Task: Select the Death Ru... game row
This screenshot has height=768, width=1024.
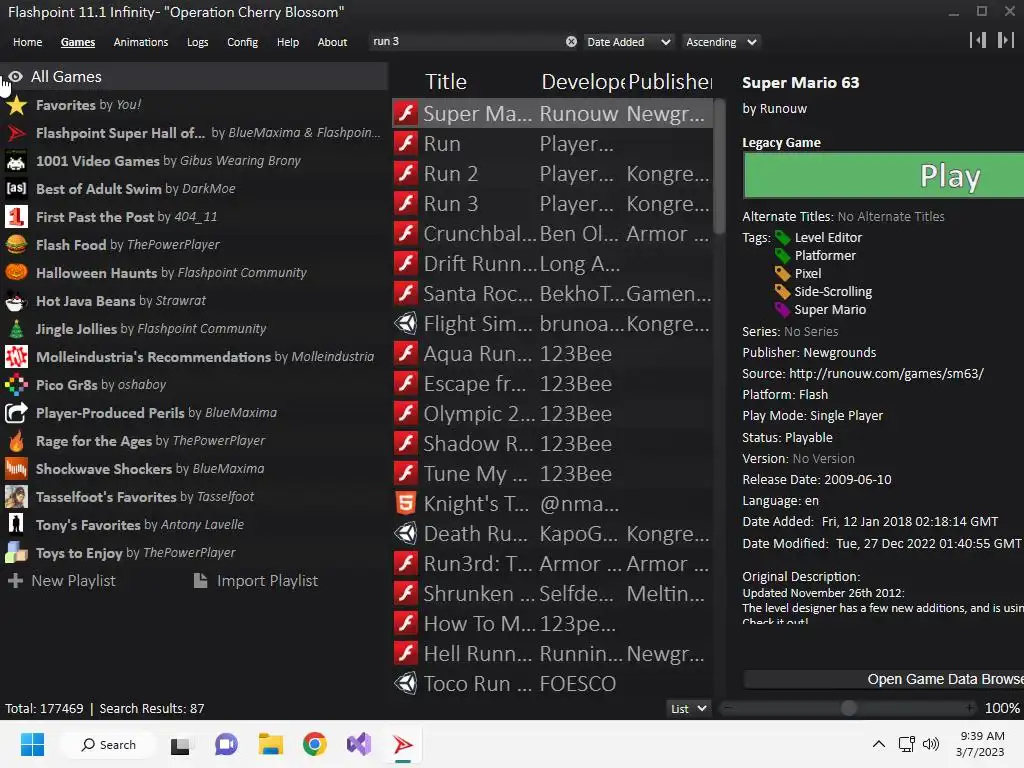Action: pos(553,534)
